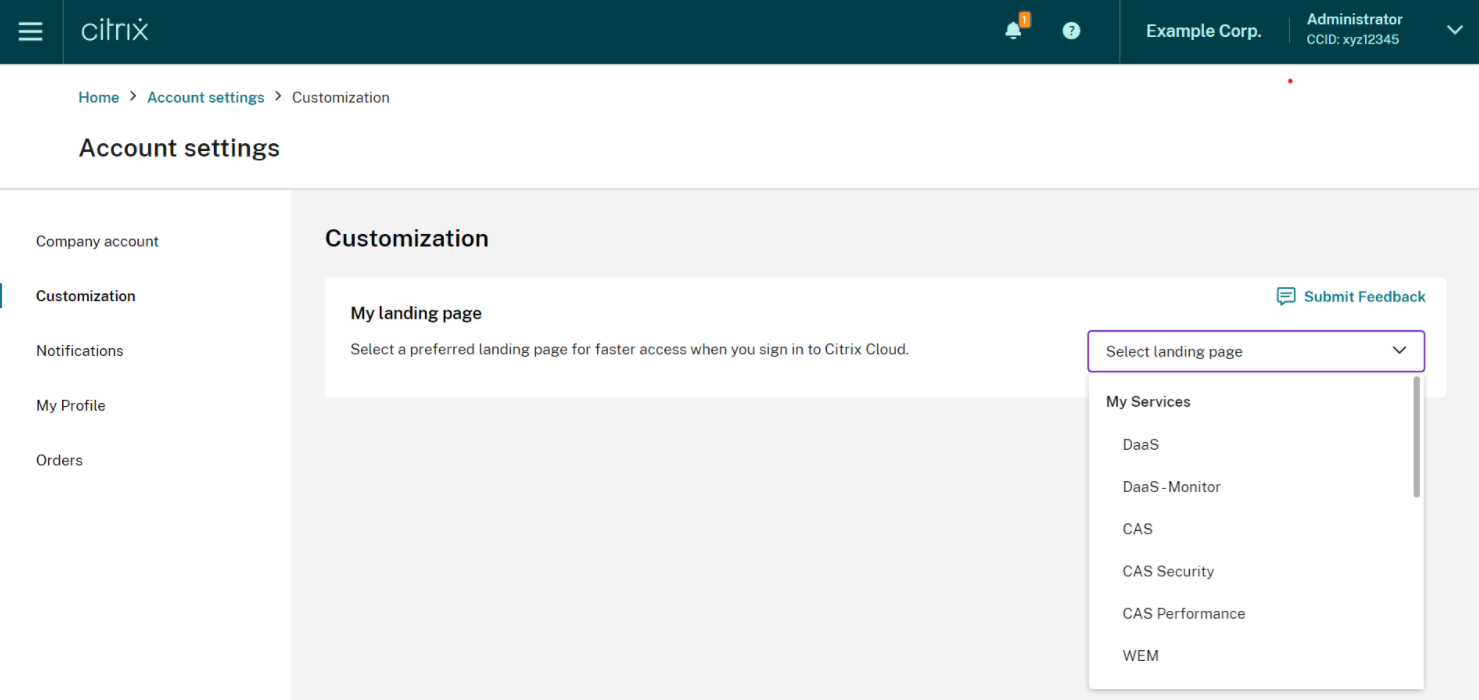Open Company account settings tab
Viewport: 1479px width, 700px height.
pos(97,241)
